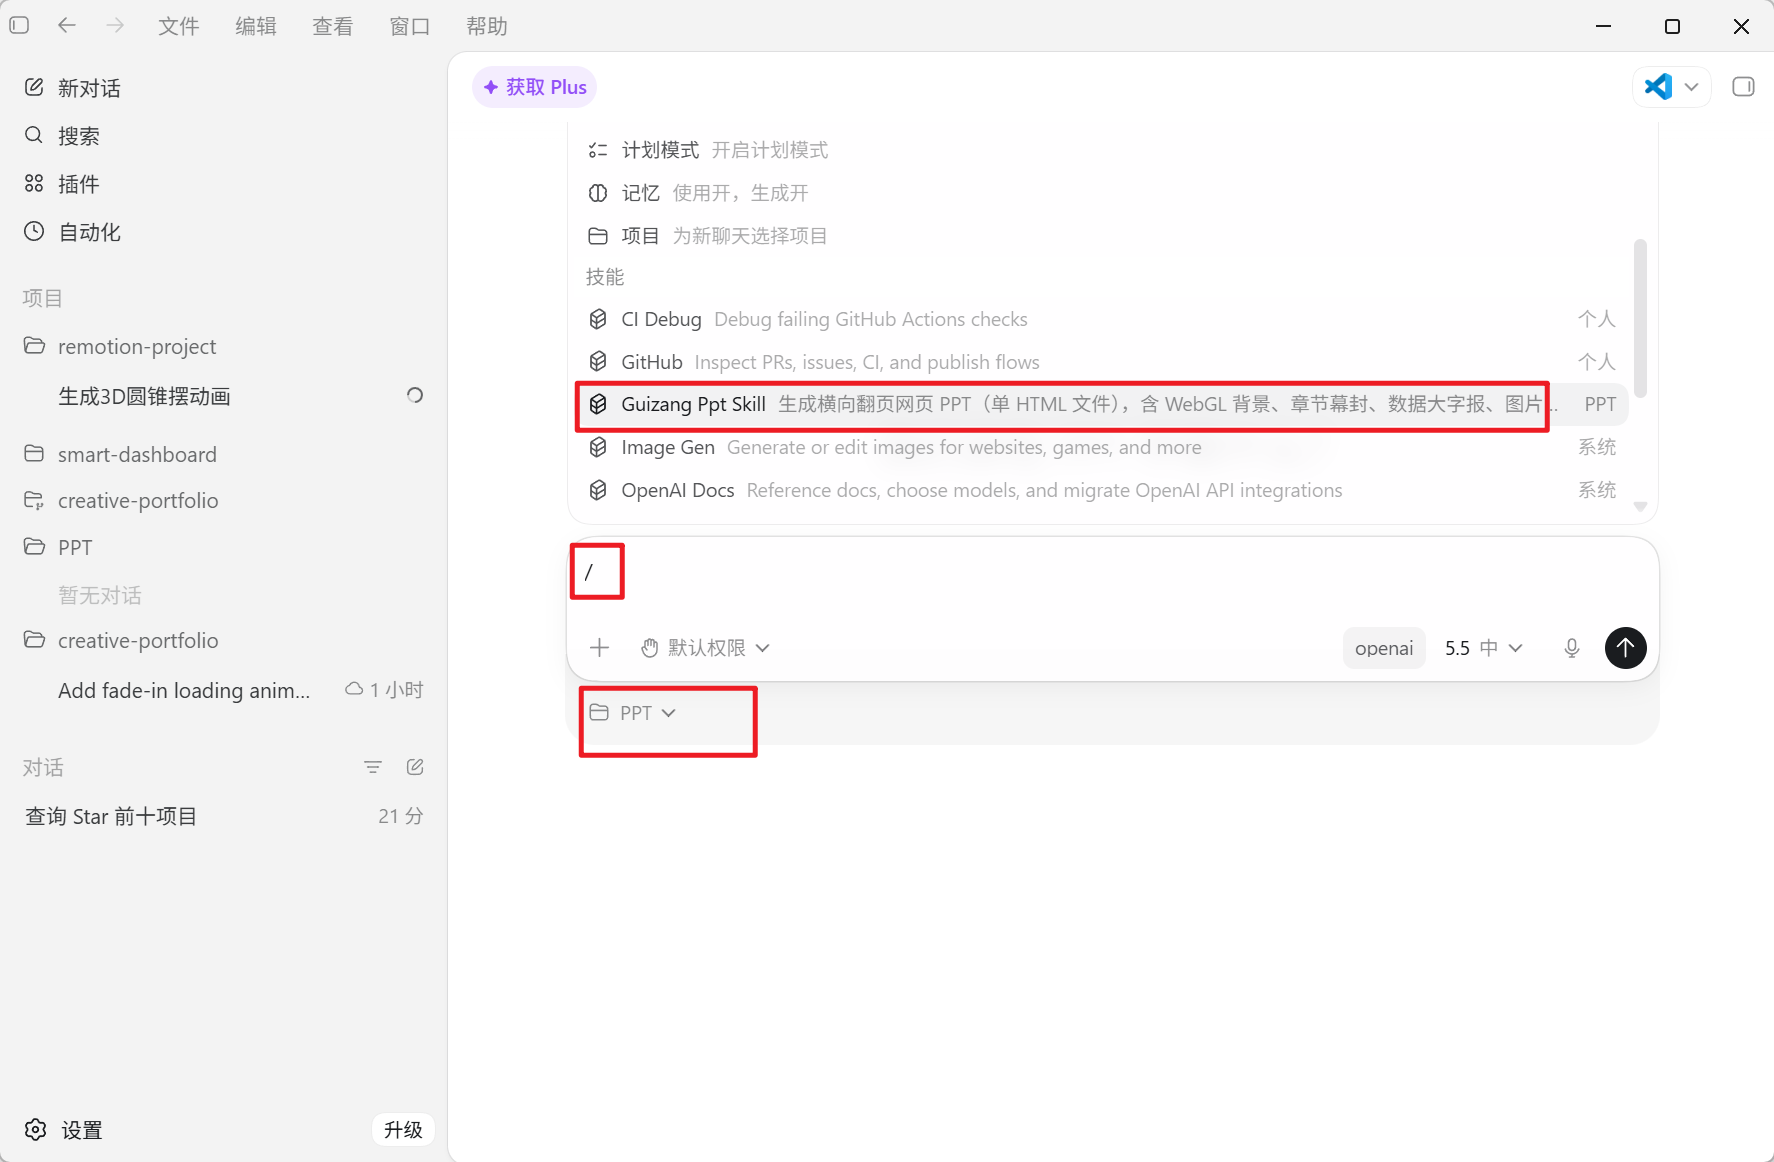Go back with the left arrow
The image size is (1774, 1162).
67,25
